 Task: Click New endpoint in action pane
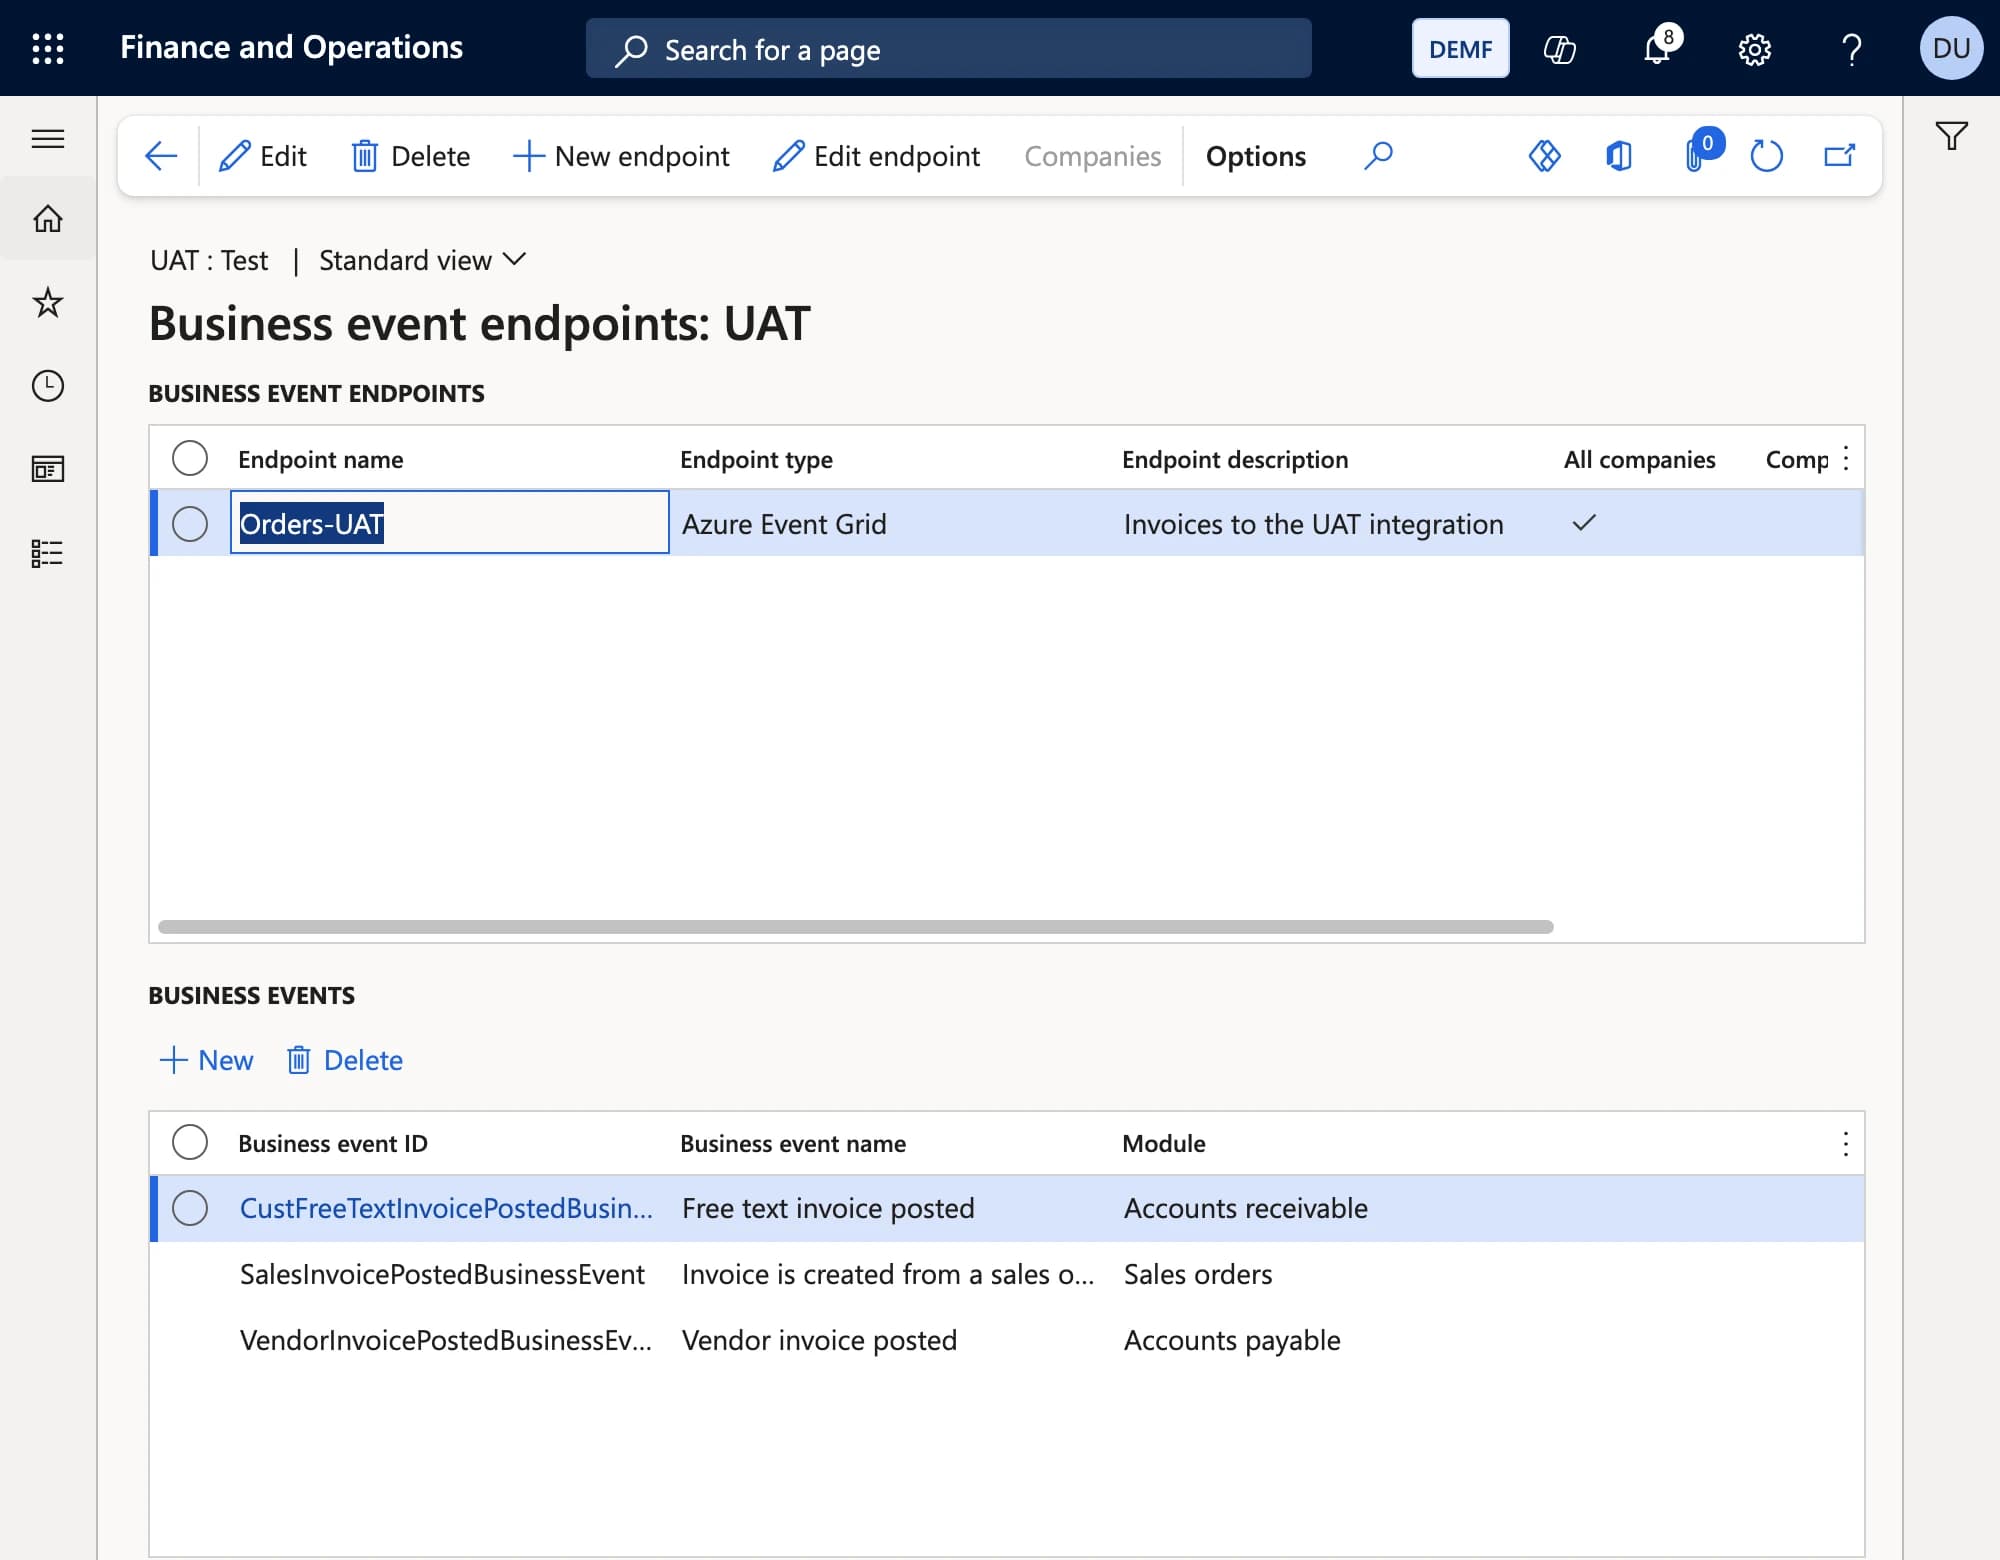[x=621, y=156]
